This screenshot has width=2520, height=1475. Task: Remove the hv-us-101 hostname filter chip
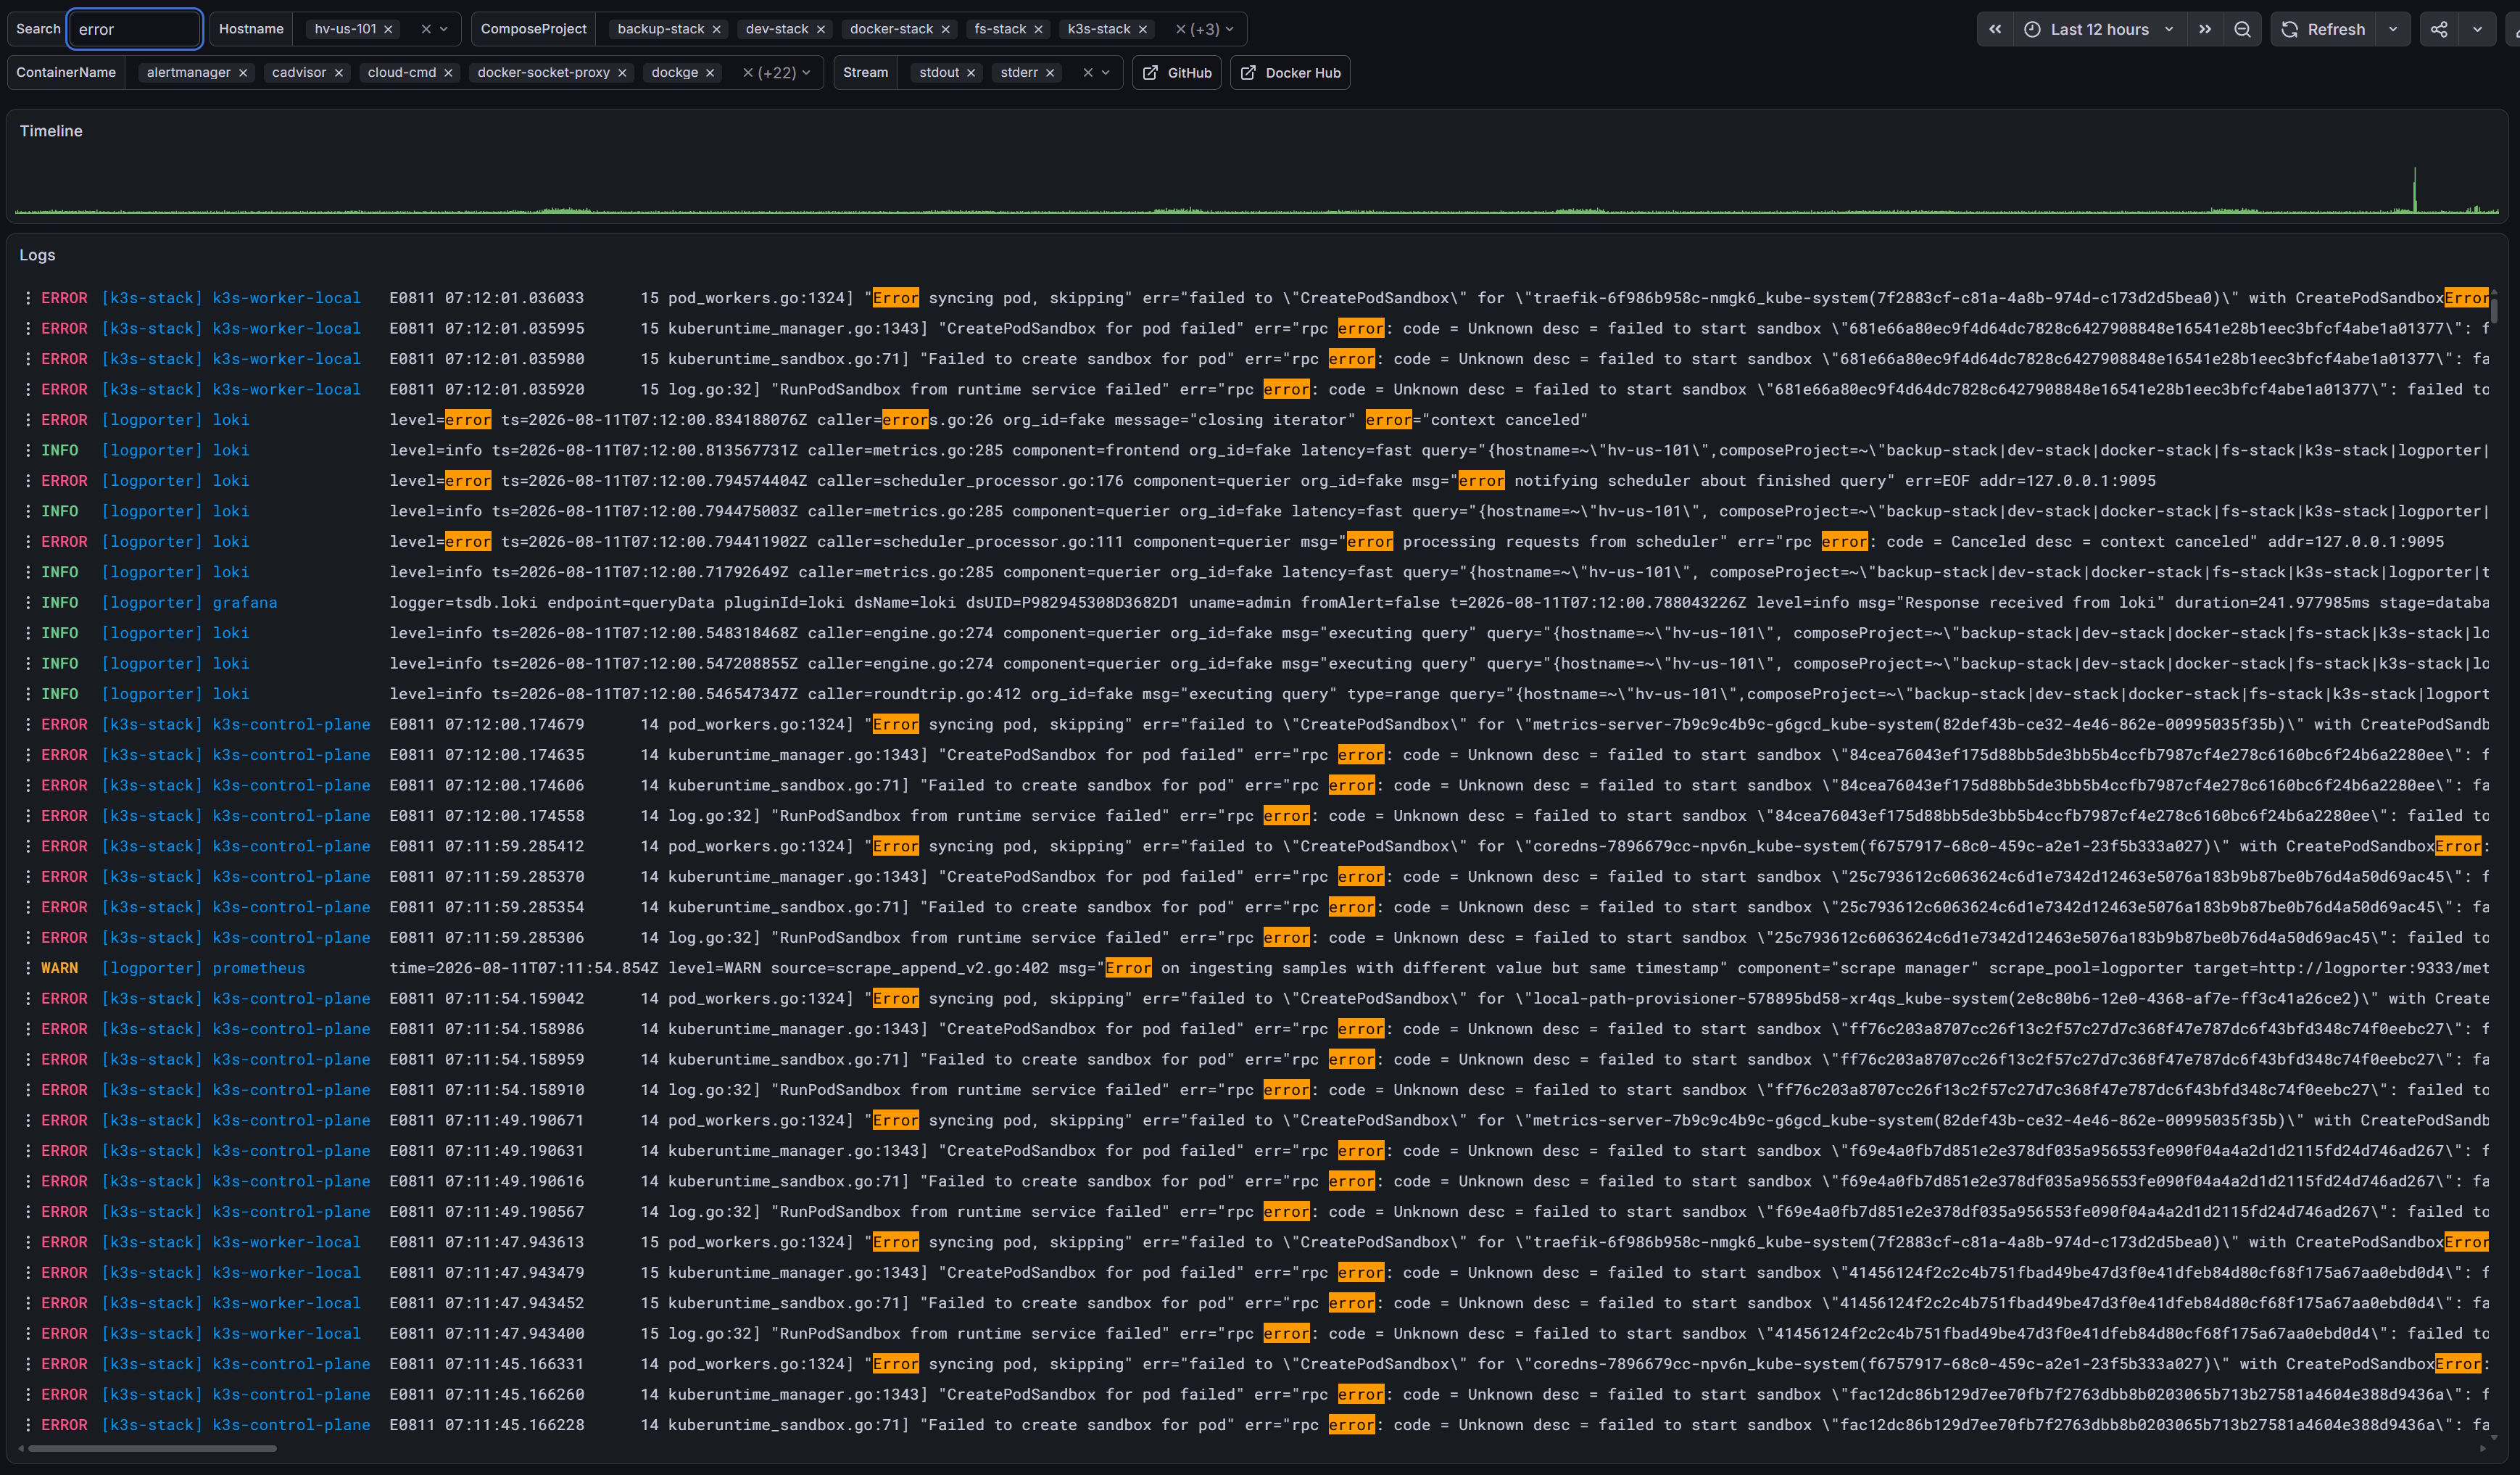(x=388, y=29)
